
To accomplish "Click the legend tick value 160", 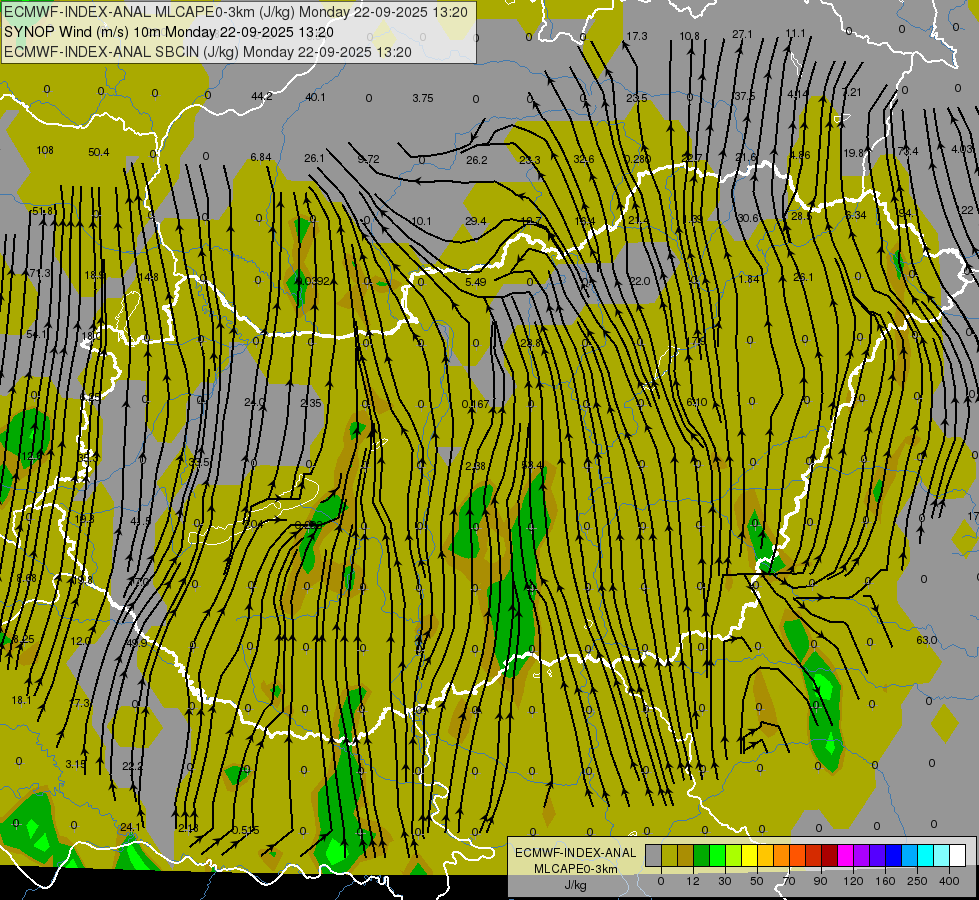I will [x=885, y=881].
